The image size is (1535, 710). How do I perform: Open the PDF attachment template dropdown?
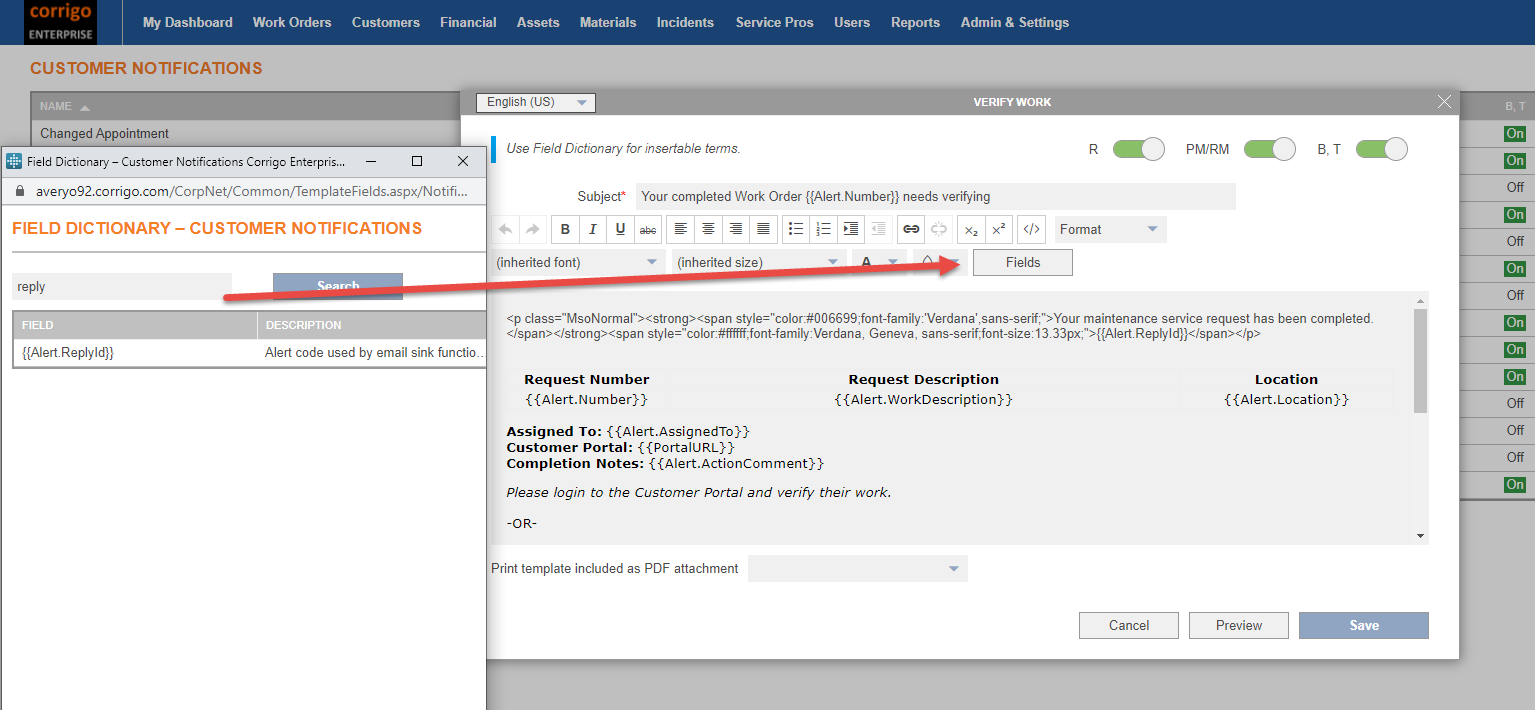tap(857, 568)
